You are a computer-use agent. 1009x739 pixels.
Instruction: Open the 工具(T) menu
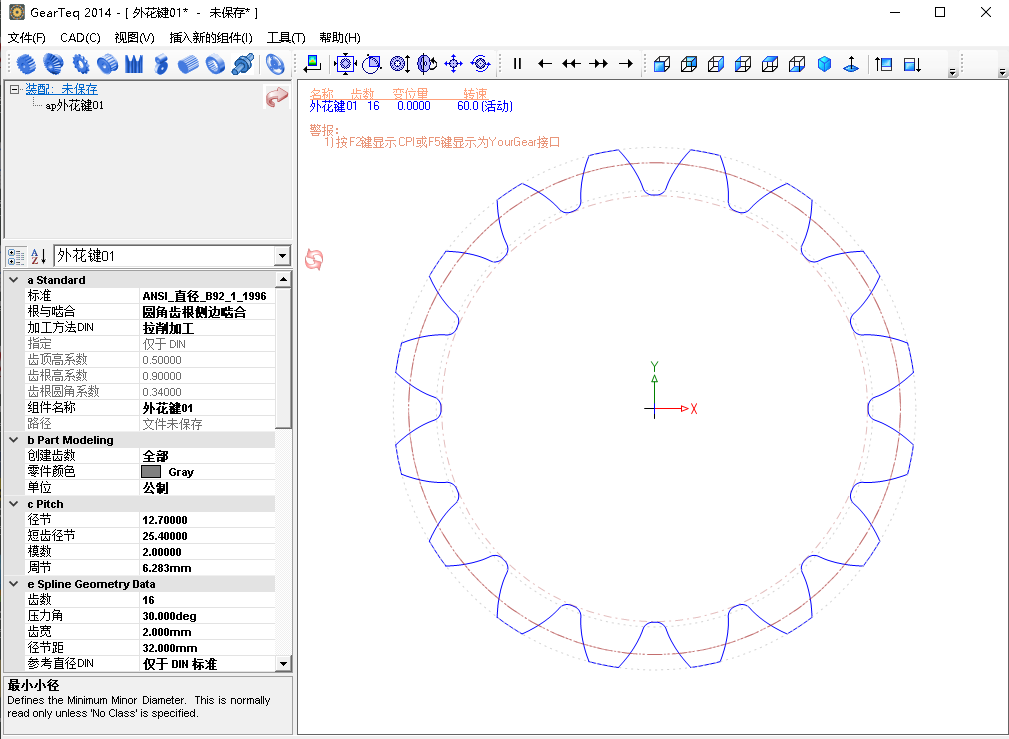[x=286, y=38]
